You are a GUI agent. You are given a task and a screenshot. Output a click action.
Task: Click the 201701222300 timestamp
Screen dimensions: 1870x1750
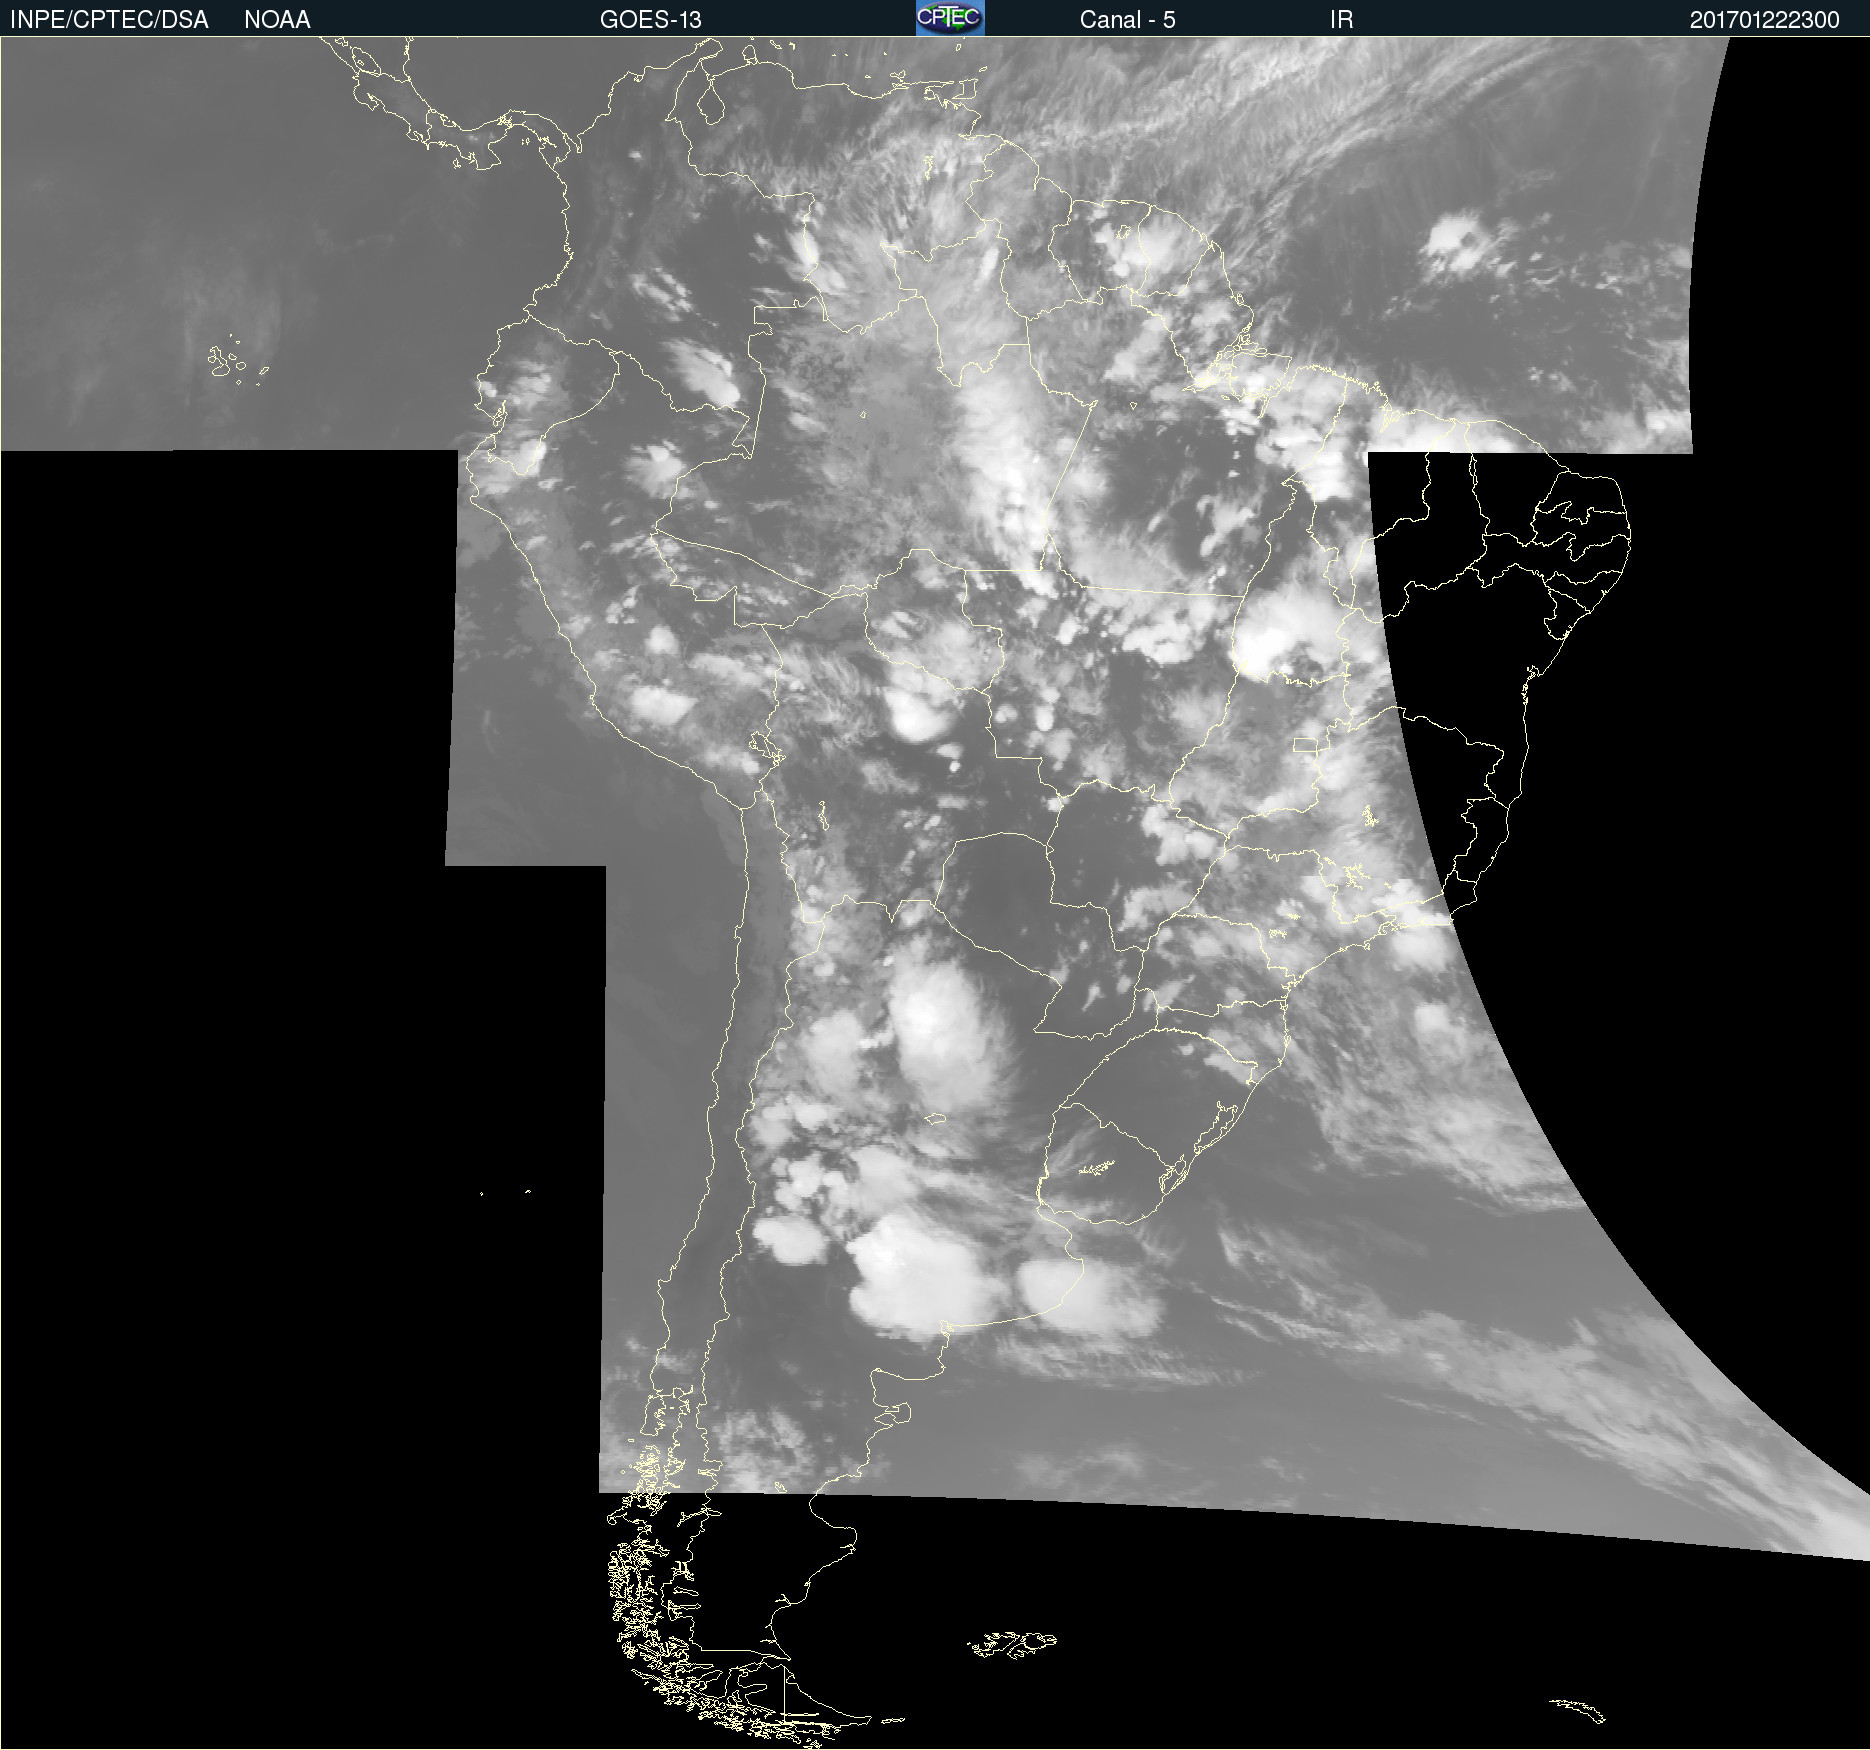pos(1764,20)
